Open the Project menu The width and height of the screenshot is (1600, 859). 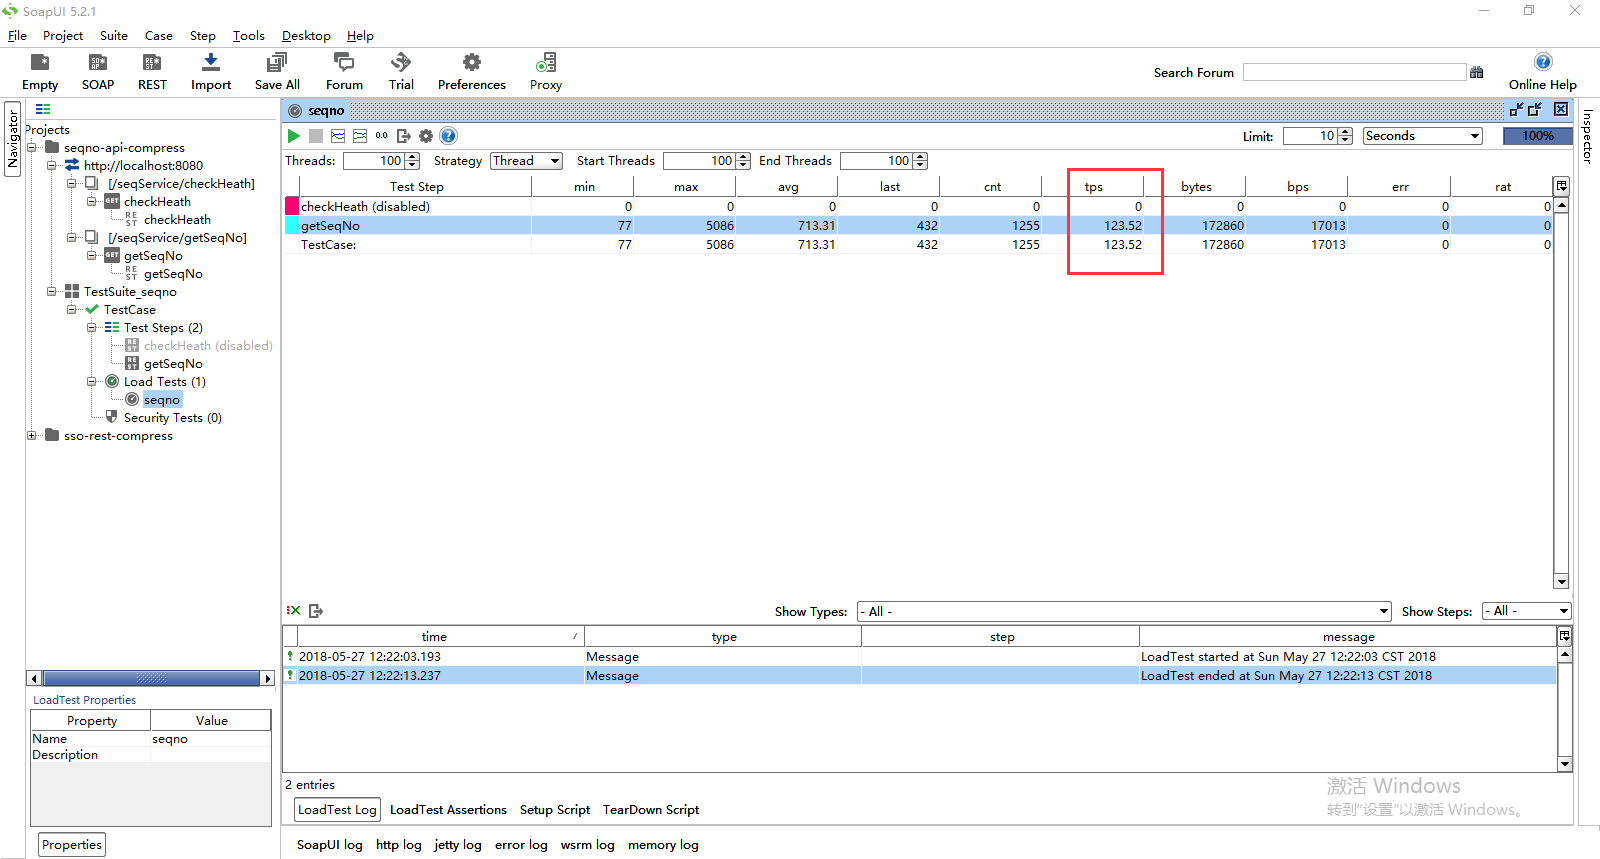coord(63,36)
